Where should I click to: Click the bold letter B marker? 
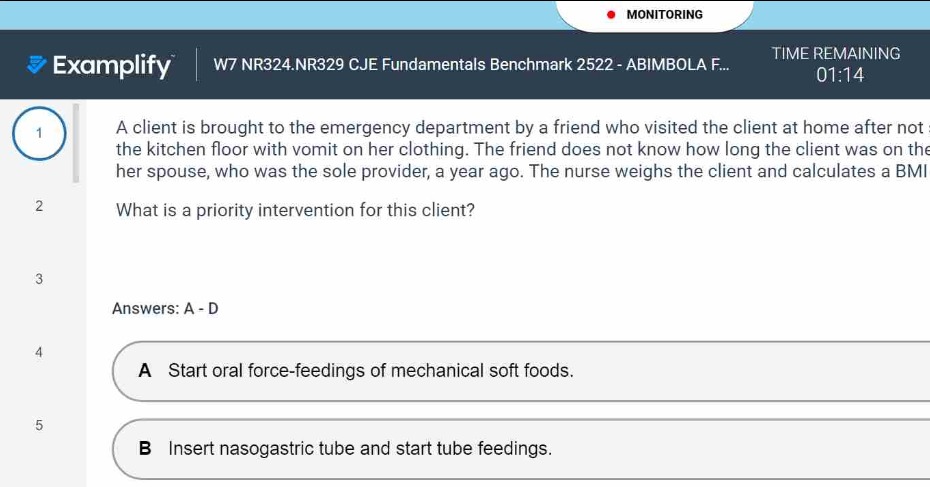(145, 448)
